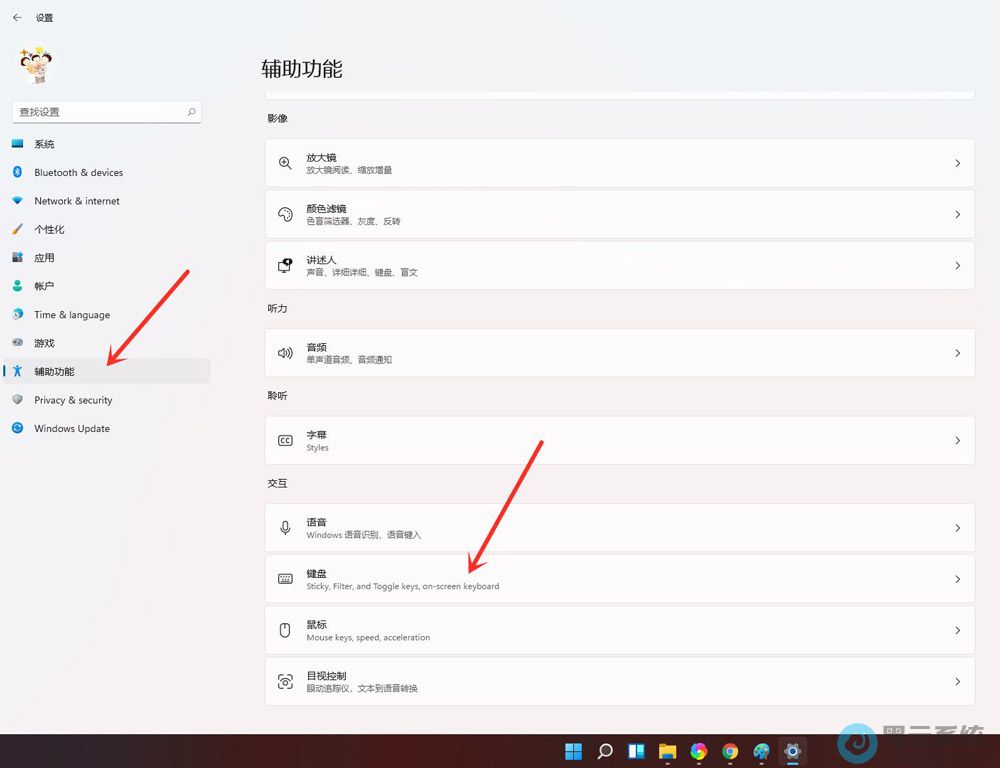Switch to Windows Update page
Image resolution: width=1000 pixels, height=768 pixels.
72,429
